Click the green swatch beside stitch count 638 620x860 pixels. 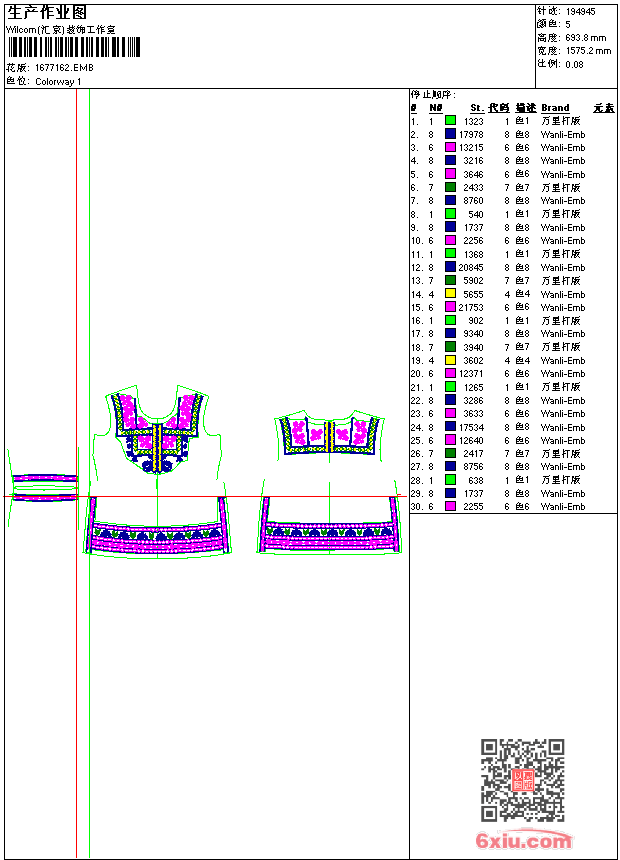450,479
